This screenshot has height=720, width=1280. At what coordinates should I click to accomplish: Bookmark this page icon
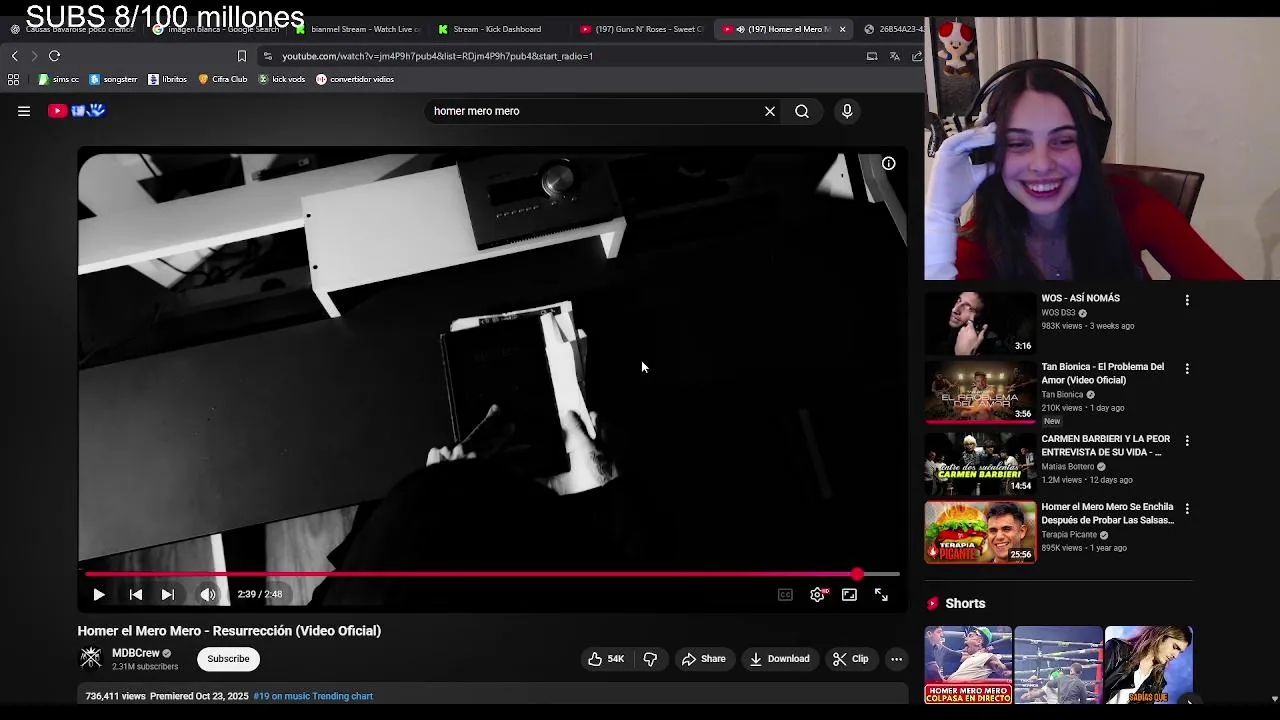coord(241,56)
